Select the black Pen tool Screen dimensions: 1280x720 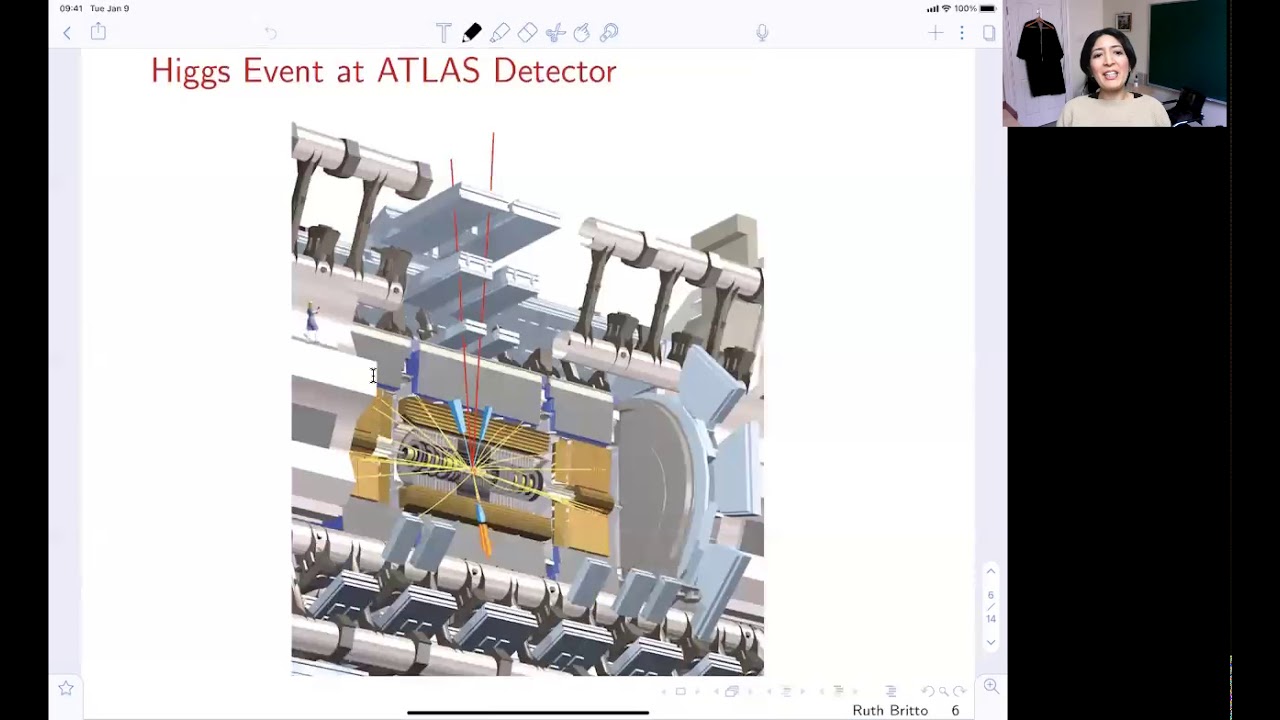pos(472,33)
